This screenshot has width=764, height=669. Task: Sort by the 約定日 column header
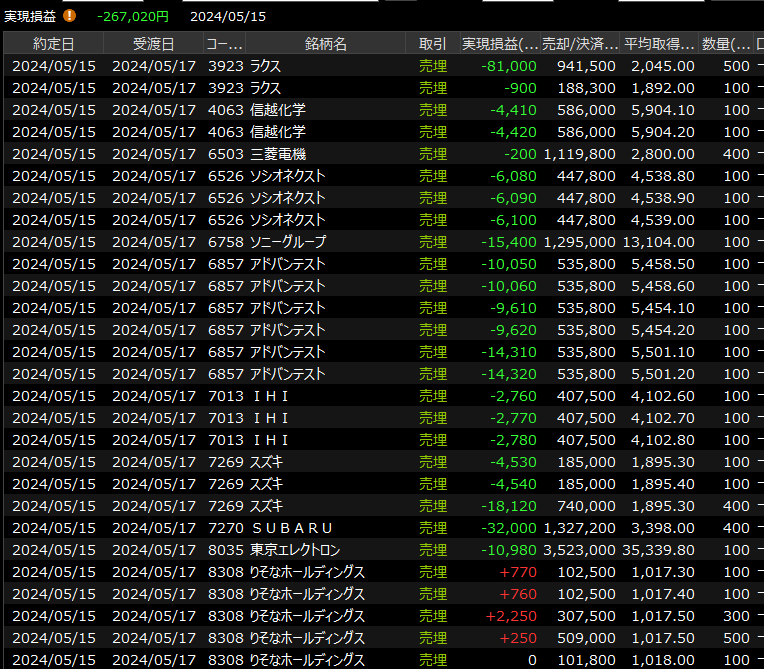[53, 43]
